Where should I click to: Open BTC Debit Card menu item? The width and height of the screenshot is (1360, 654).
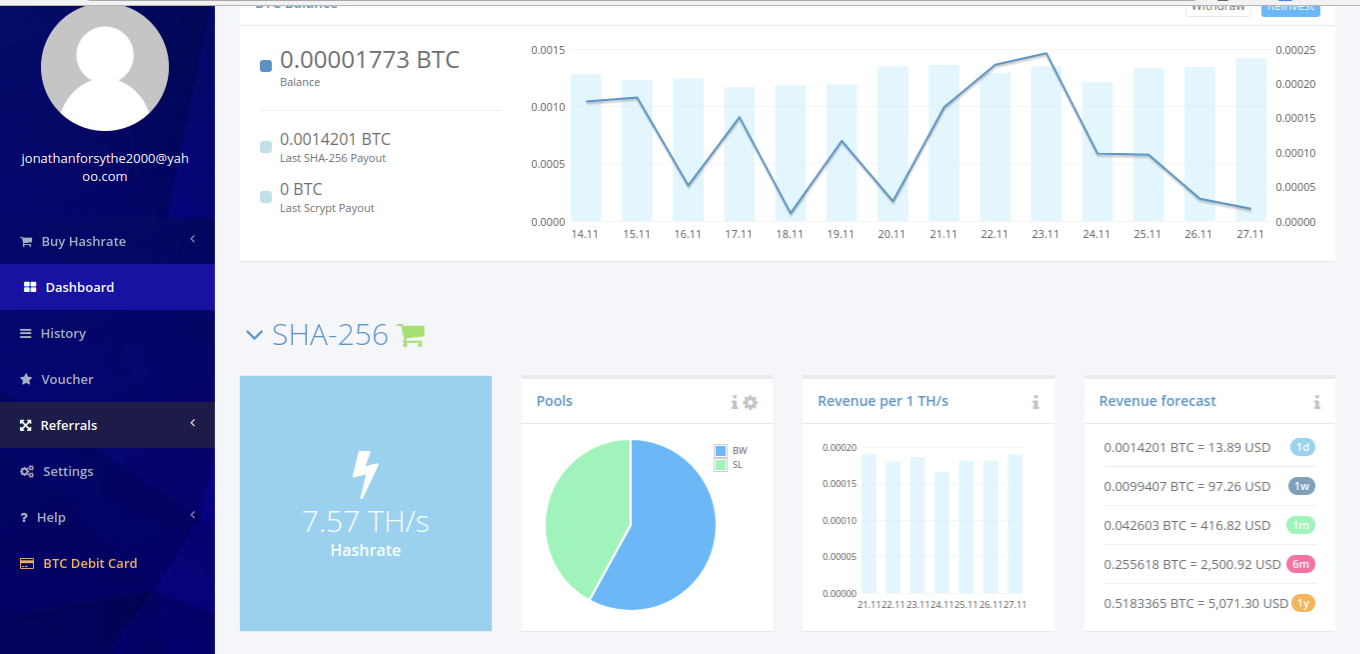107,563
